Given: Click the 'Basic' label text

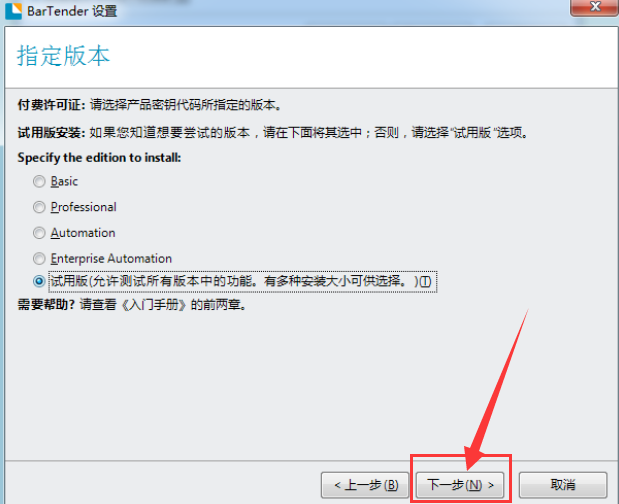Looking at the screenshot, I should click(64, 182).
